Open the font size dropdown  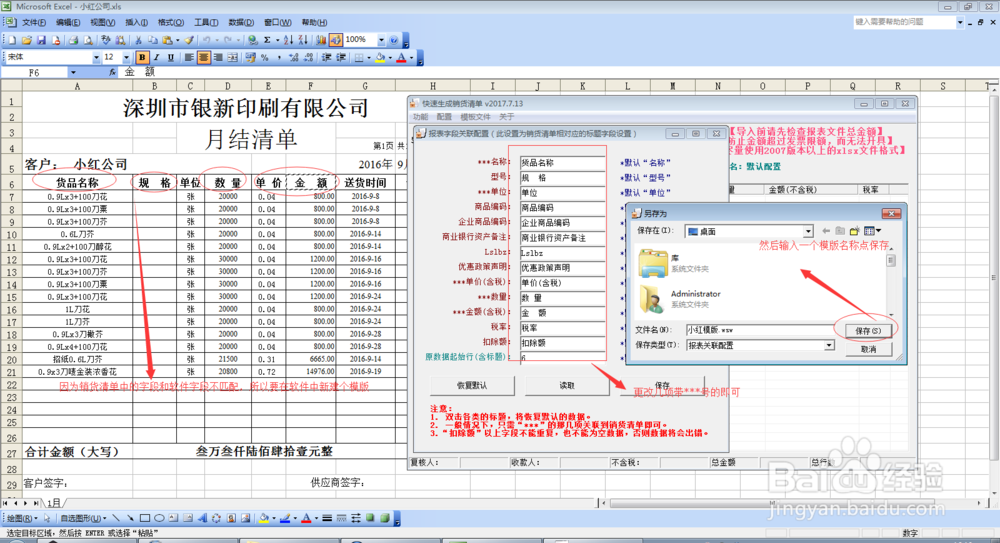(126, 57)
